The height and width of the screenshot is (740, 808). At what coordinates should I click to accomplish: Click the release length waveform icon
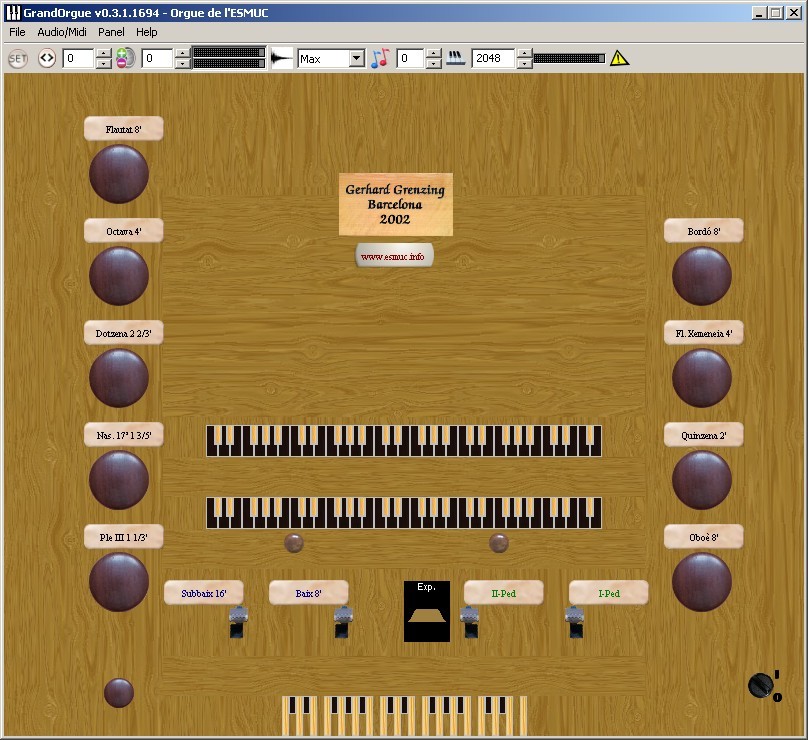[282, 58]
